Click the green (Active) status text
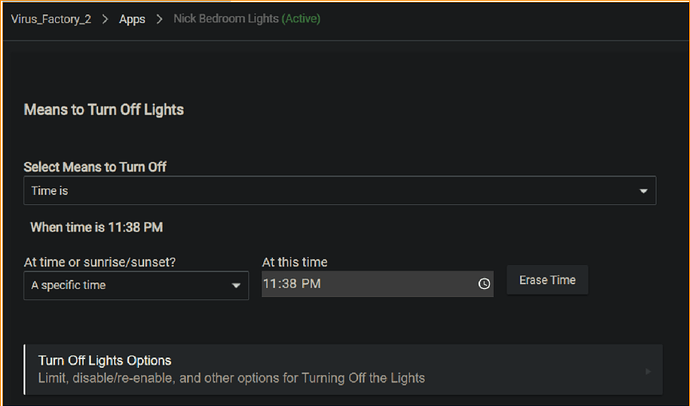The image size is (690, 406). point(299,19)
